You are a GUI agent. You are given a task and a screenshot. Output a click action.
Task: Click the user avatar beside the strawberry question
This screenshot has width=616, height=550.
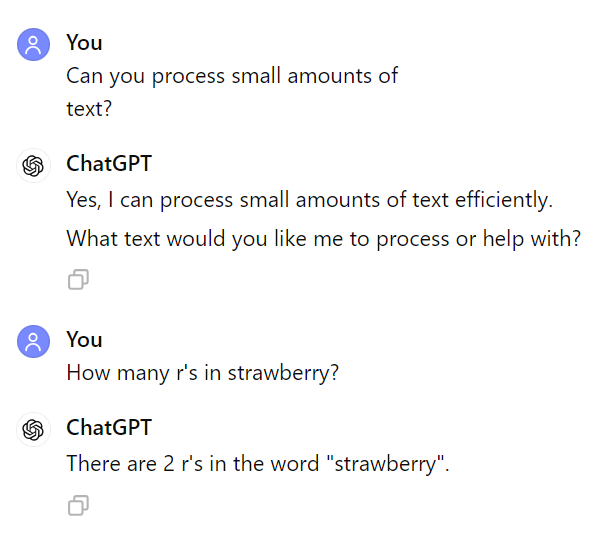[34, 341]
